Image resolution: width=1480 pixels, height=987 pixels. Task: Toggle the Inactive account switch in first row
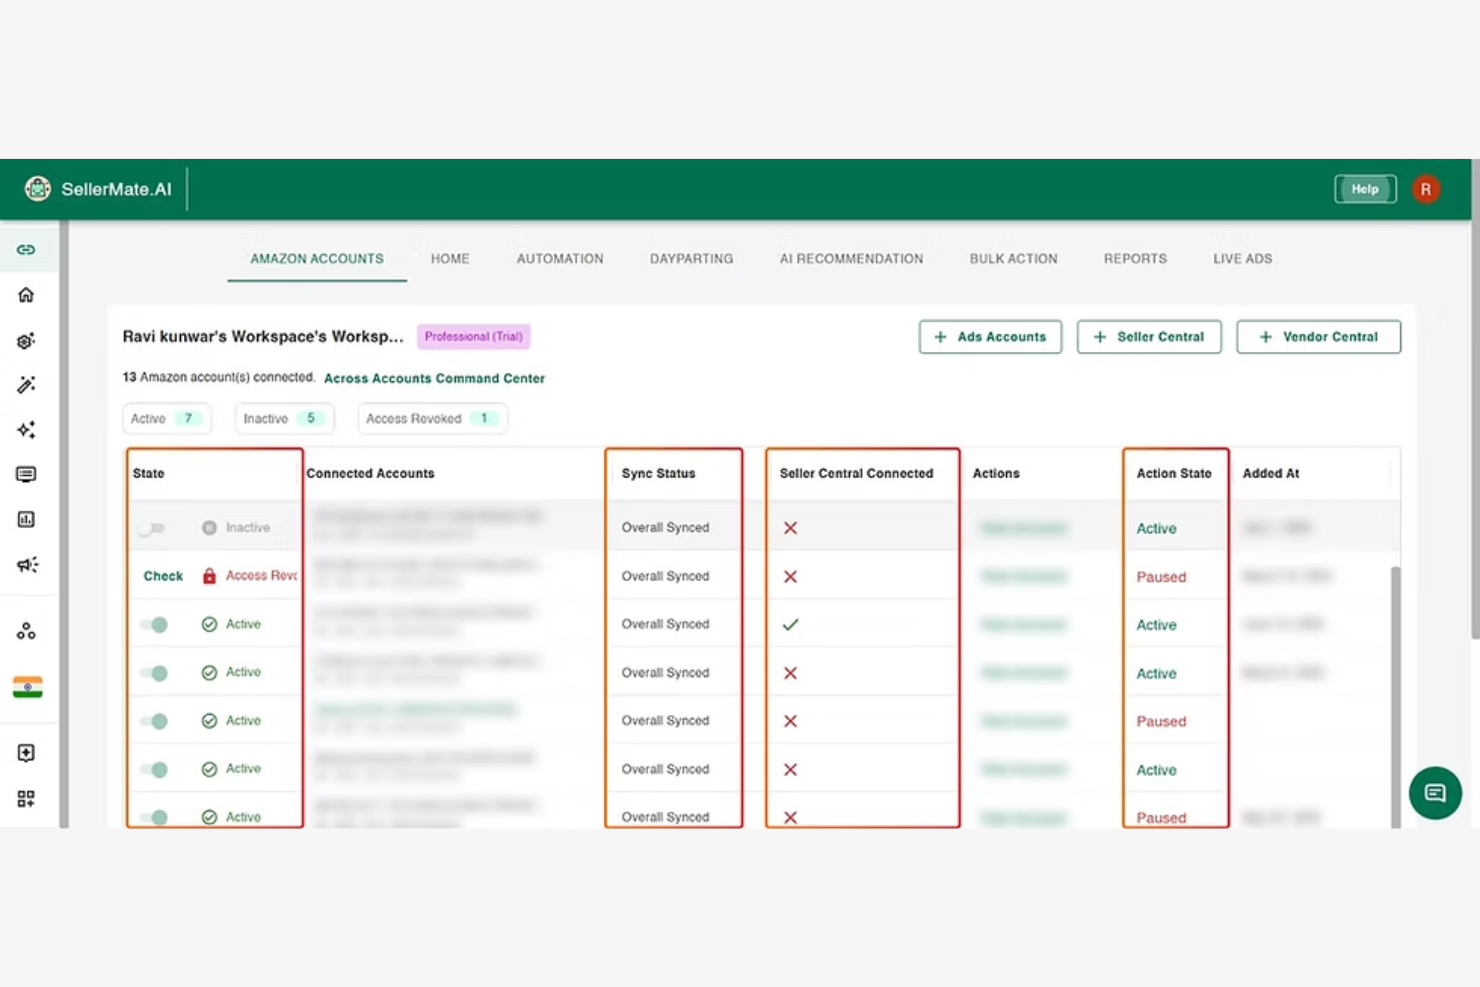coord(152,527)
